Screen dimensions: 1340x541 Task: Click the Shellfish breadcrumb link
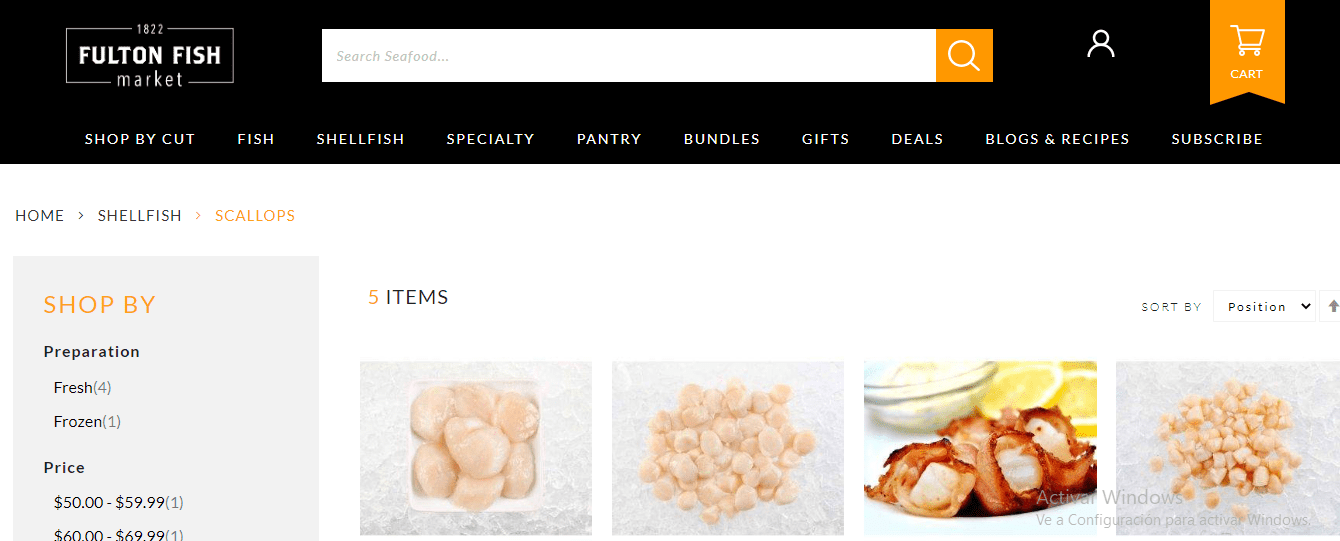[140, 215]
